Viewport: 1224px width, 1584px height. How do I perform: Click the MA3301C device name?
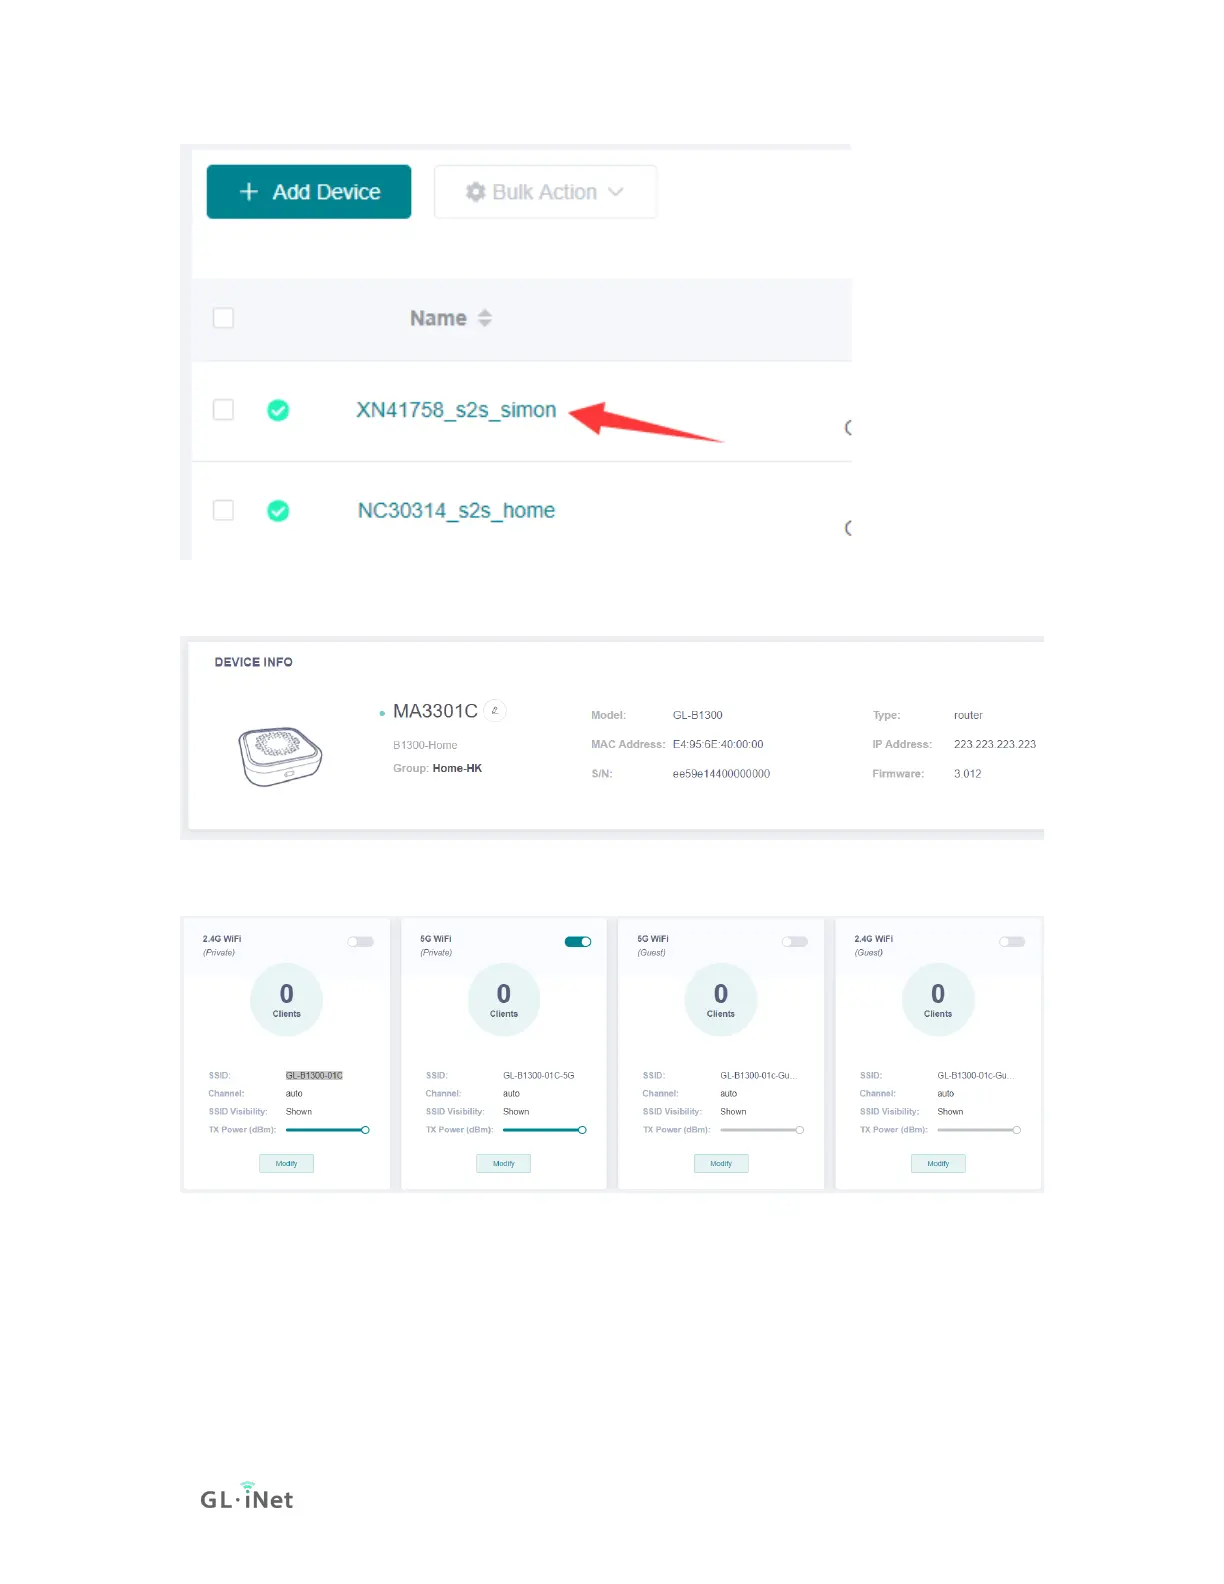435,711
